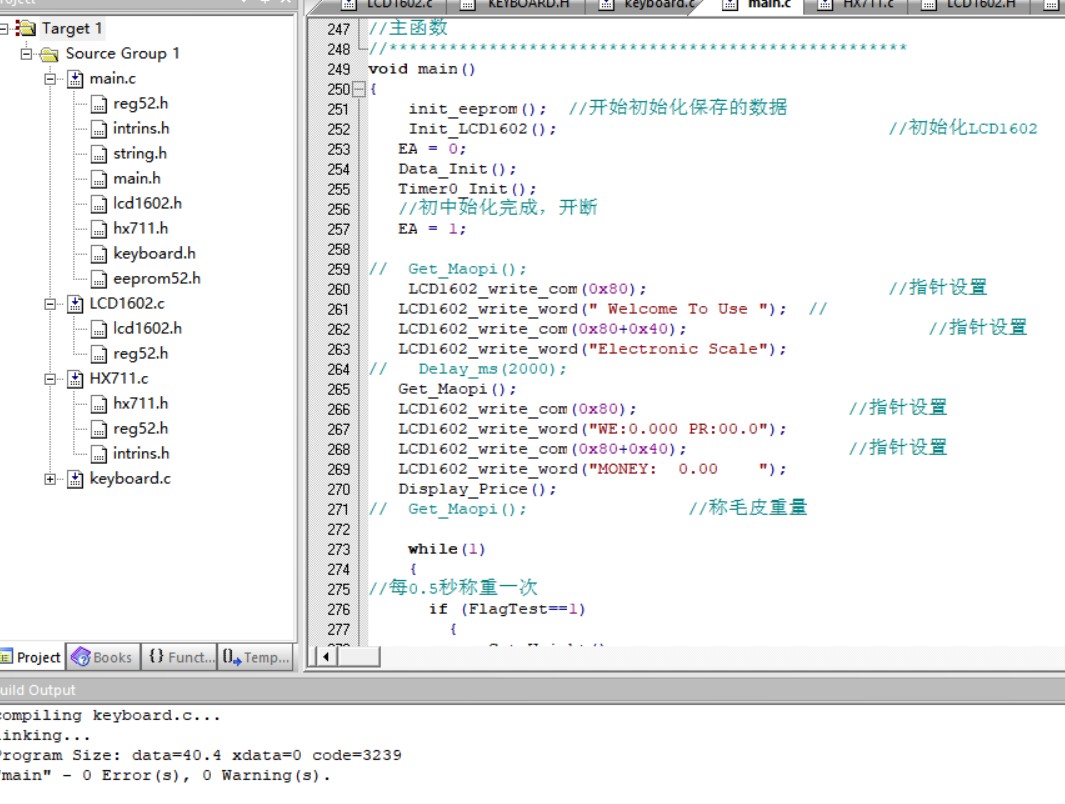The height and width of the screenshot is (804, 1065).
Task: Click the editor horizontal scroll left arrow
Action: click(x=327, y=657)
